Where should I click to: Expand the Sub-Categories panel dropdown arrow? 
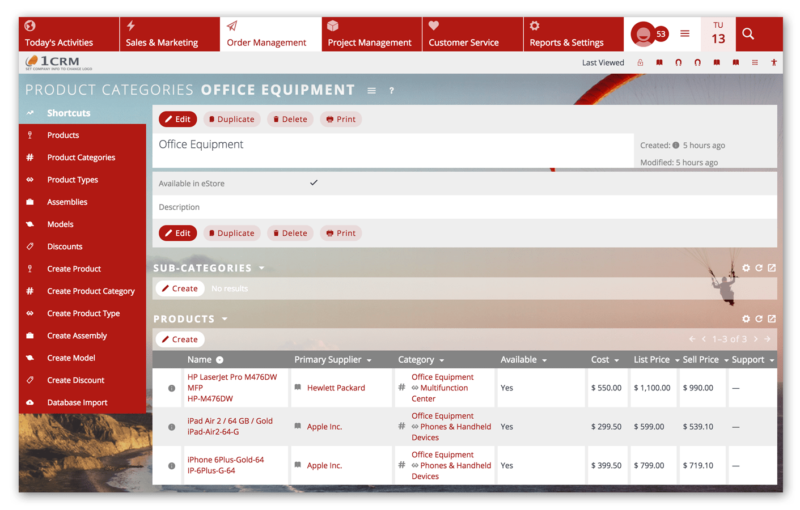[262, 268]
